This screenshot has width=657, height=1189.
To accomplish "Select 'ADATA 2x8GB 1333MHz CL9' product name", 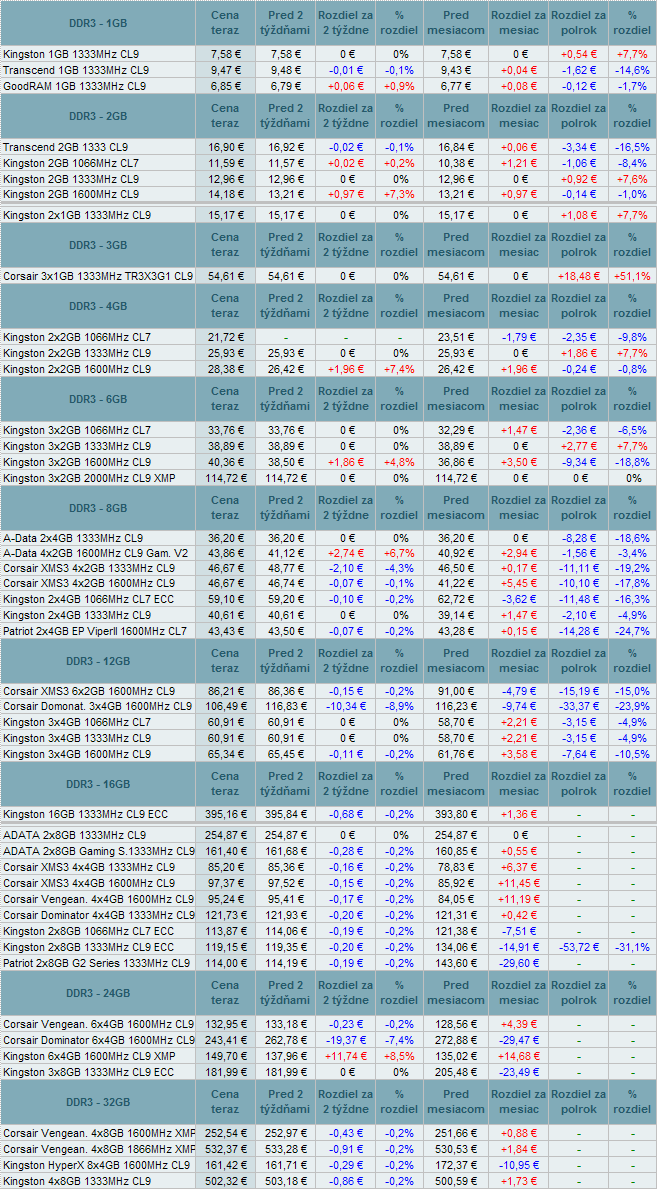I will click(x=75, y=836).
